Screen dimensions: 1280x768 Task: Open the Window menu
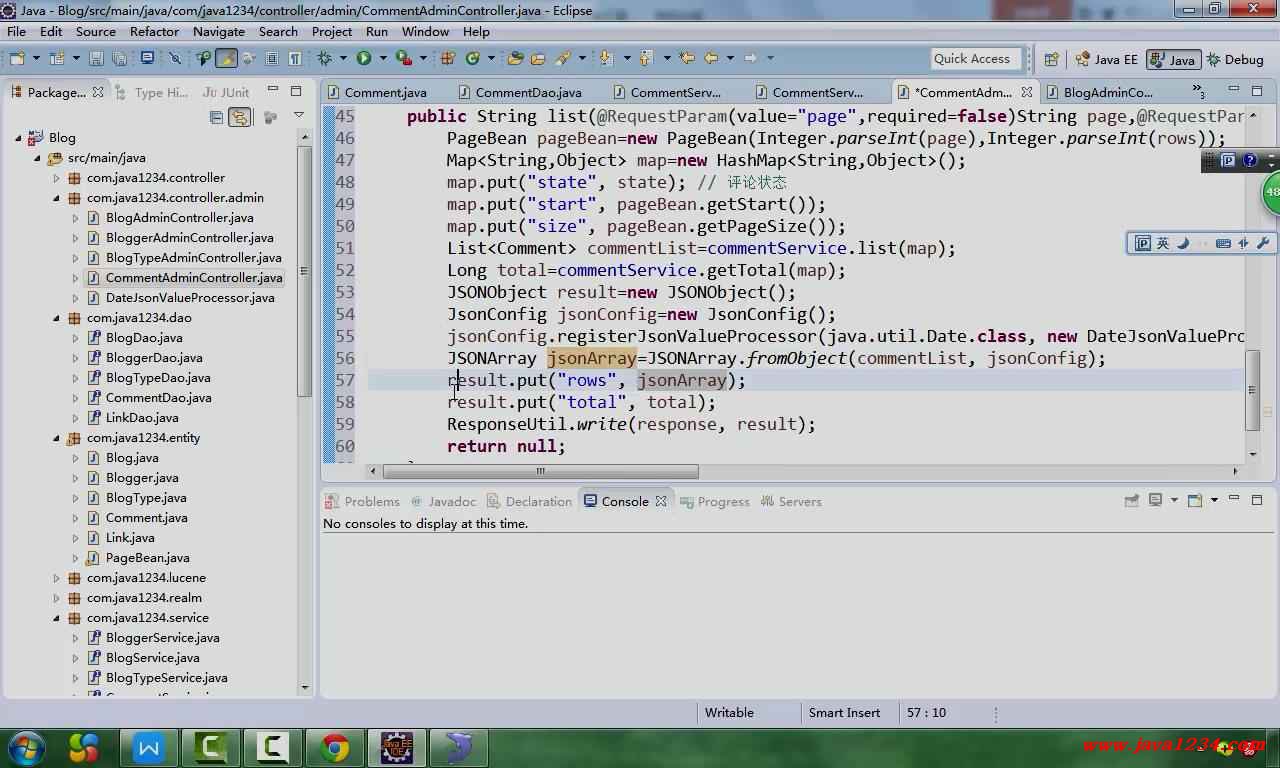(x=425, y=31)
